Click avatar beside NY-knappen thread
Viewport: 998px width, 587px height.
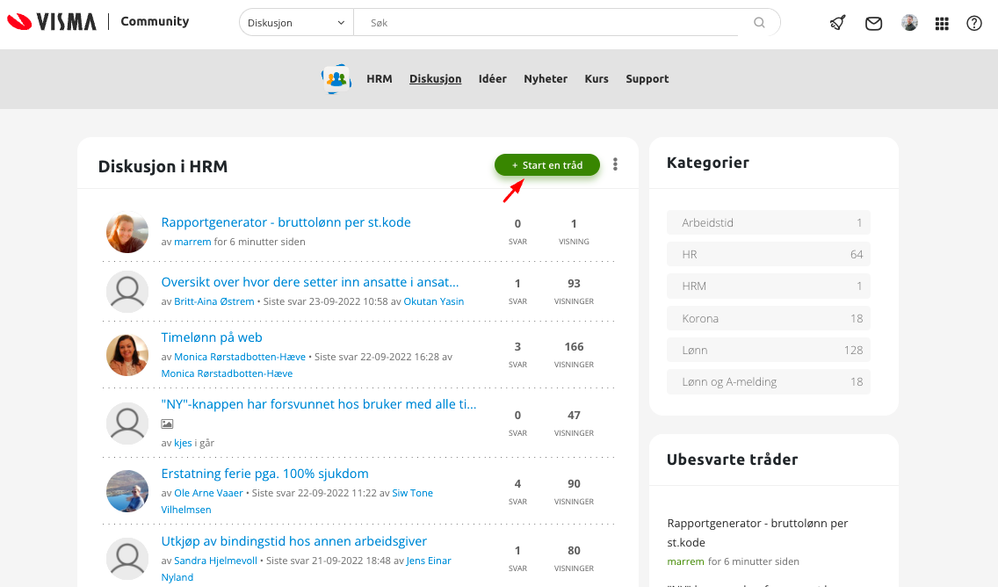pyautogui.click(x=127, y=423)
